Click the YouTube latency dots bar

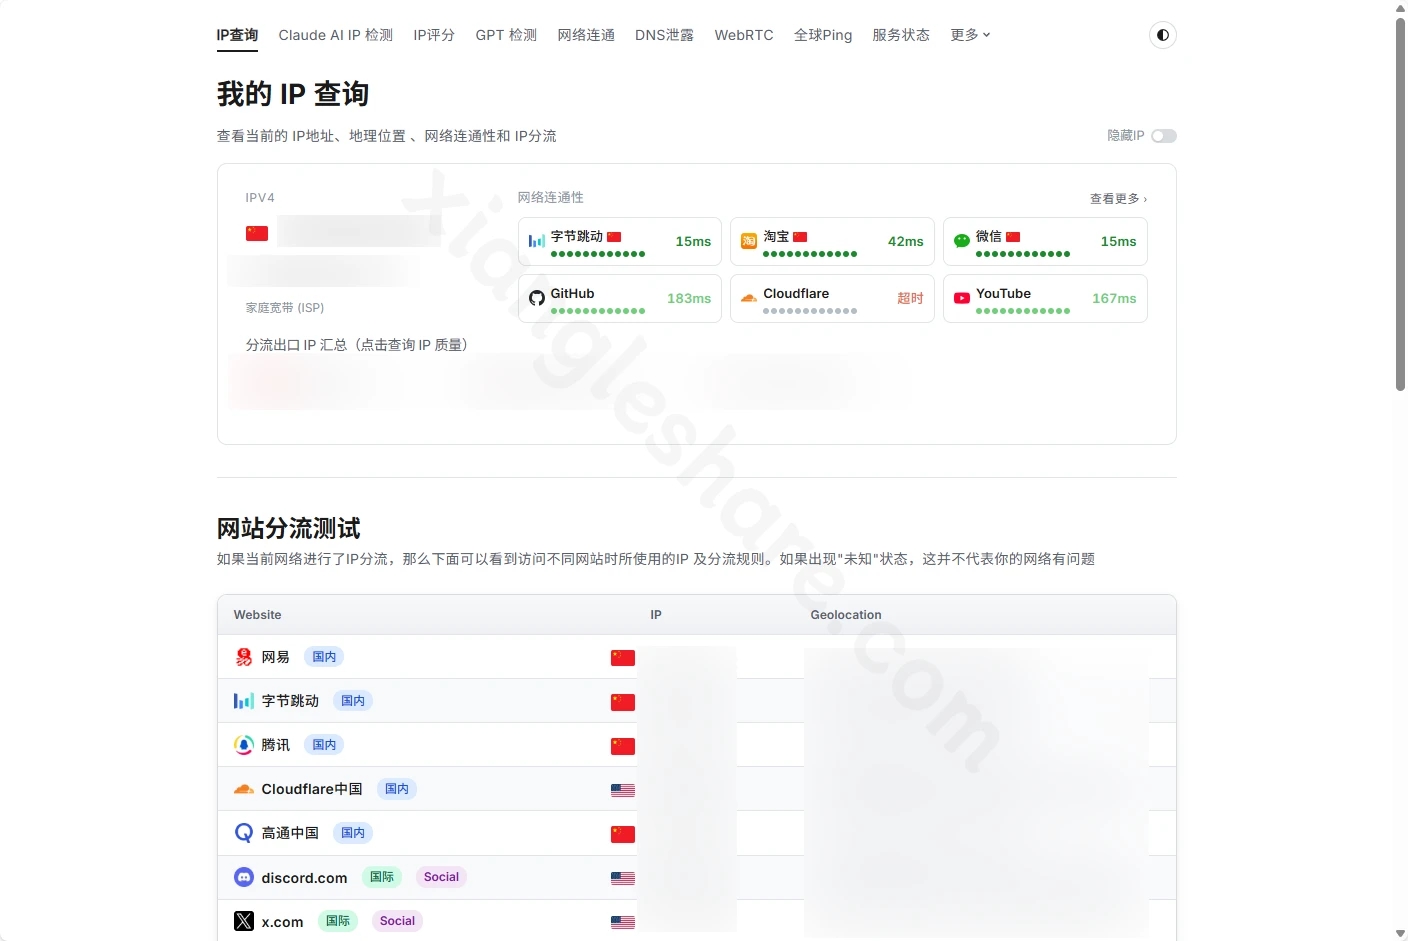pos(1023,311)
